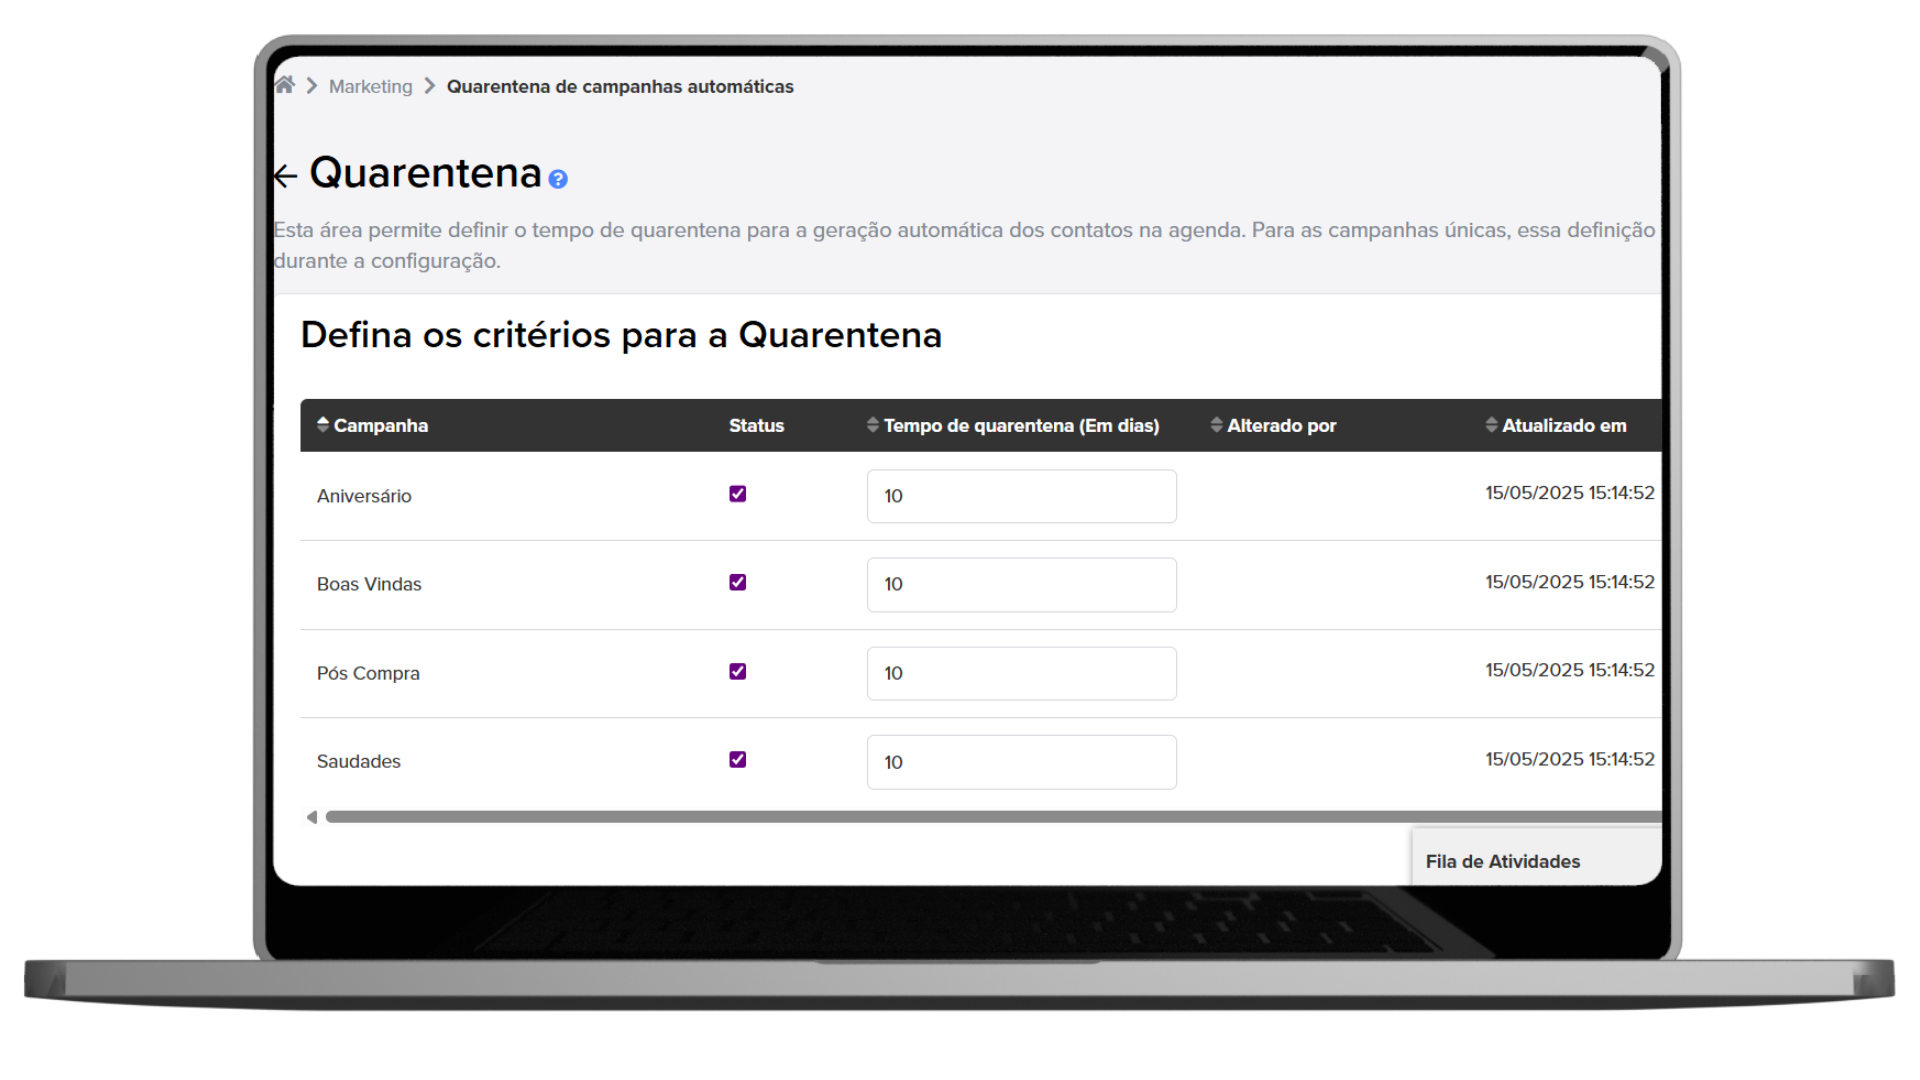Click the table's horizontal scrollbar track
Image resolution: width=1920 pixels, height=1080 pixels.
(x=993, y=817)
